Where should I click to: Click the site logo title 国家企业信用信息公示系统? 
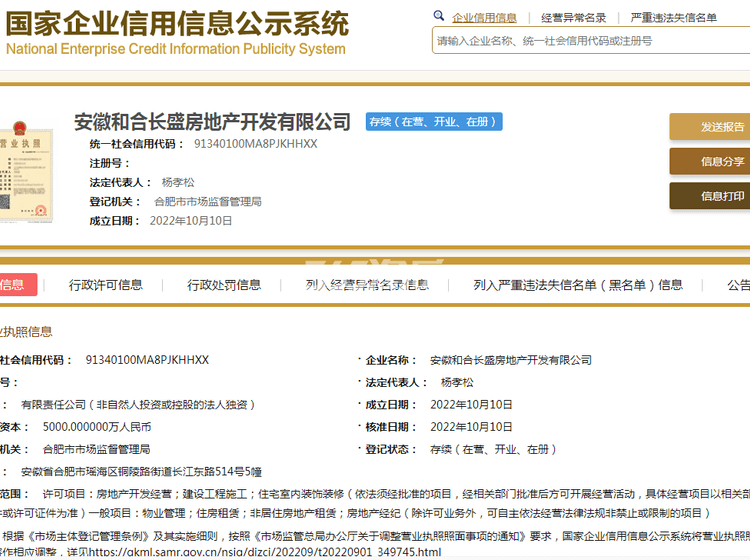pyautogui.click(x=177, y=22)
